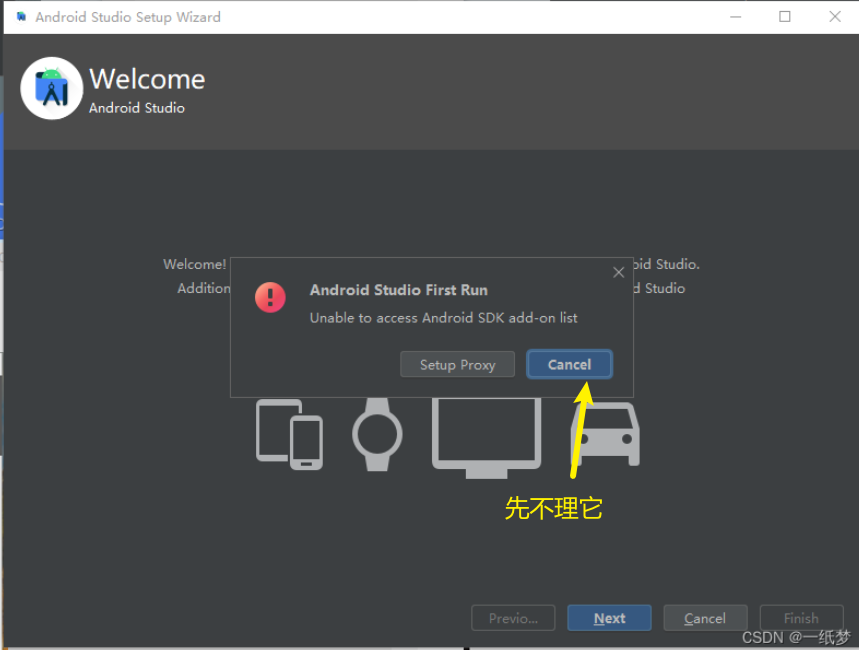Click the 'Android Studio' subtitle text
Viewport: 859px width, 650px height.
pos(137,108)
